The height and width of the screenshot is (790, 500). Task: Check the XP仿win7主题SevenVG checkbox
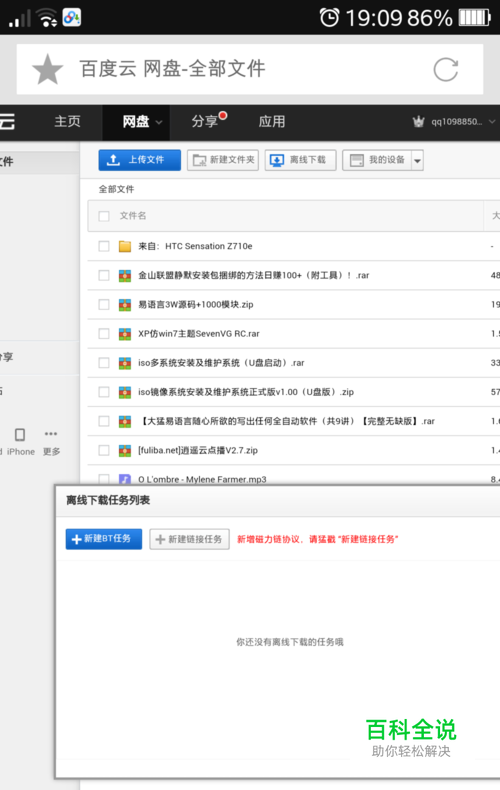point(104,334)
